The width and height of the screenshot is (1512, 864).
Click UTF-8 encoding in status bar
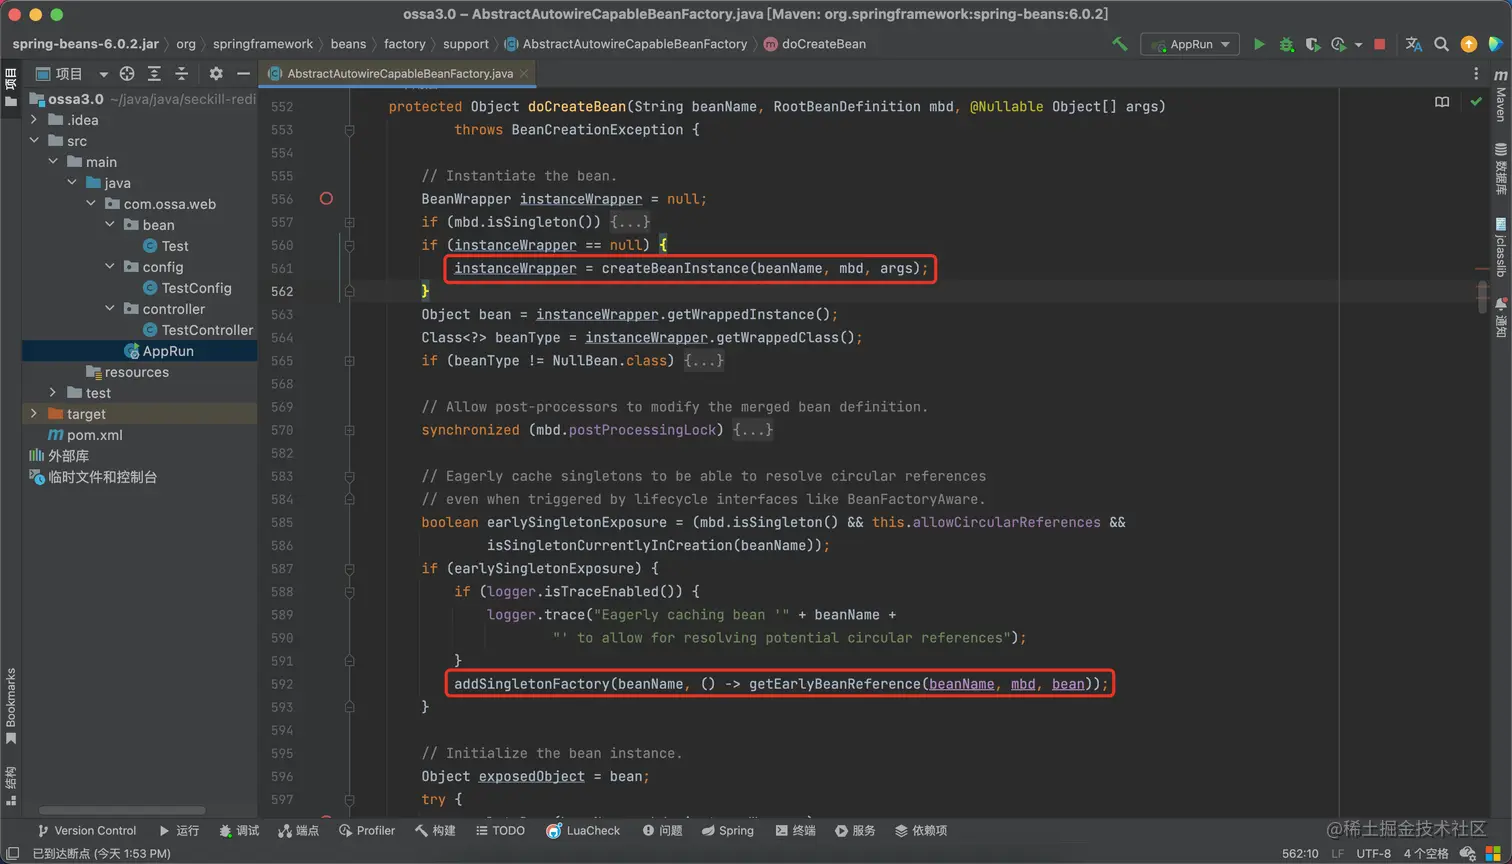(x=1373, y=853)
